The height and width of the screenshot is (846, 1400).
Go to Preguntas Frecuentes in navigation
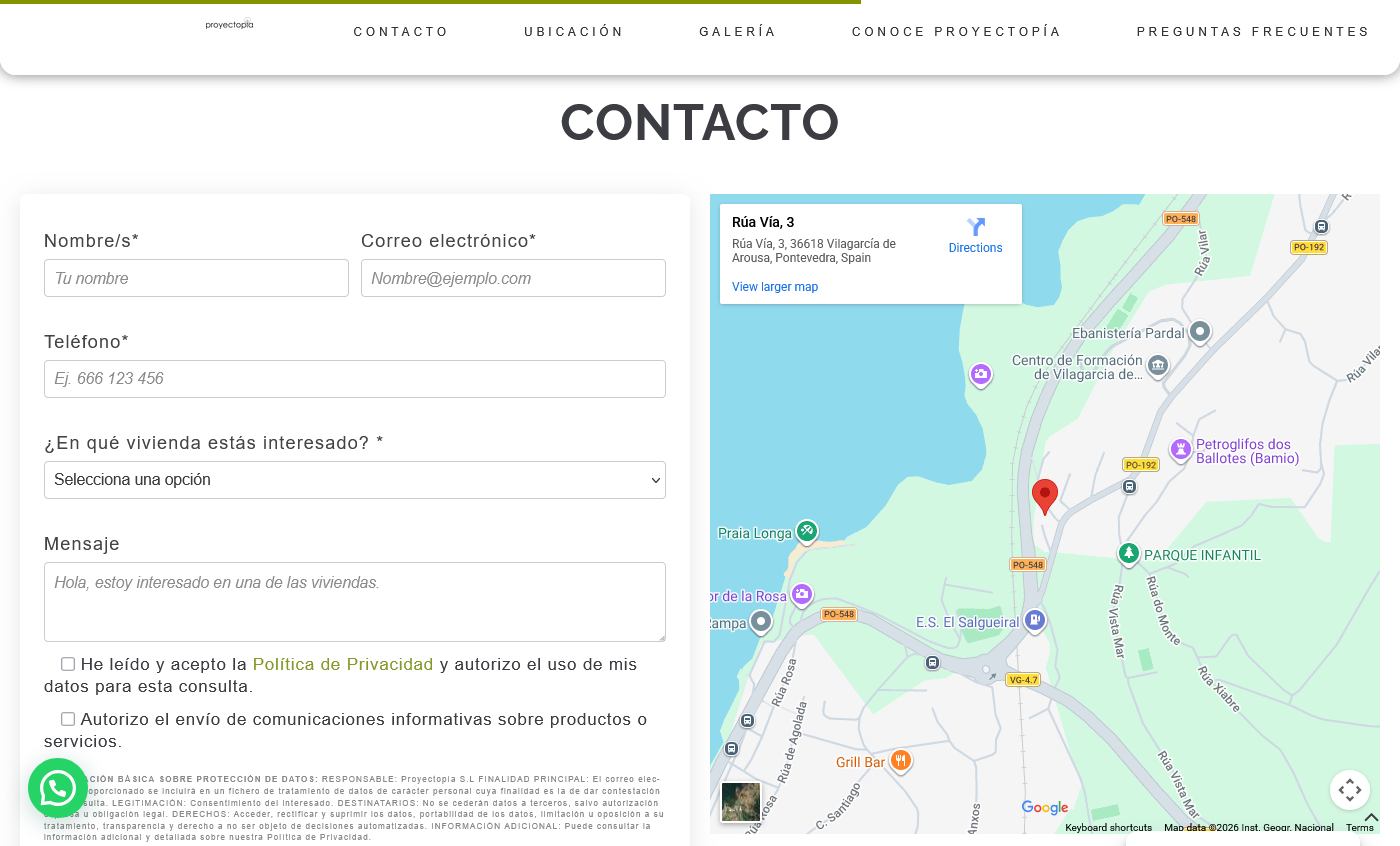[x=1253, y=32]
